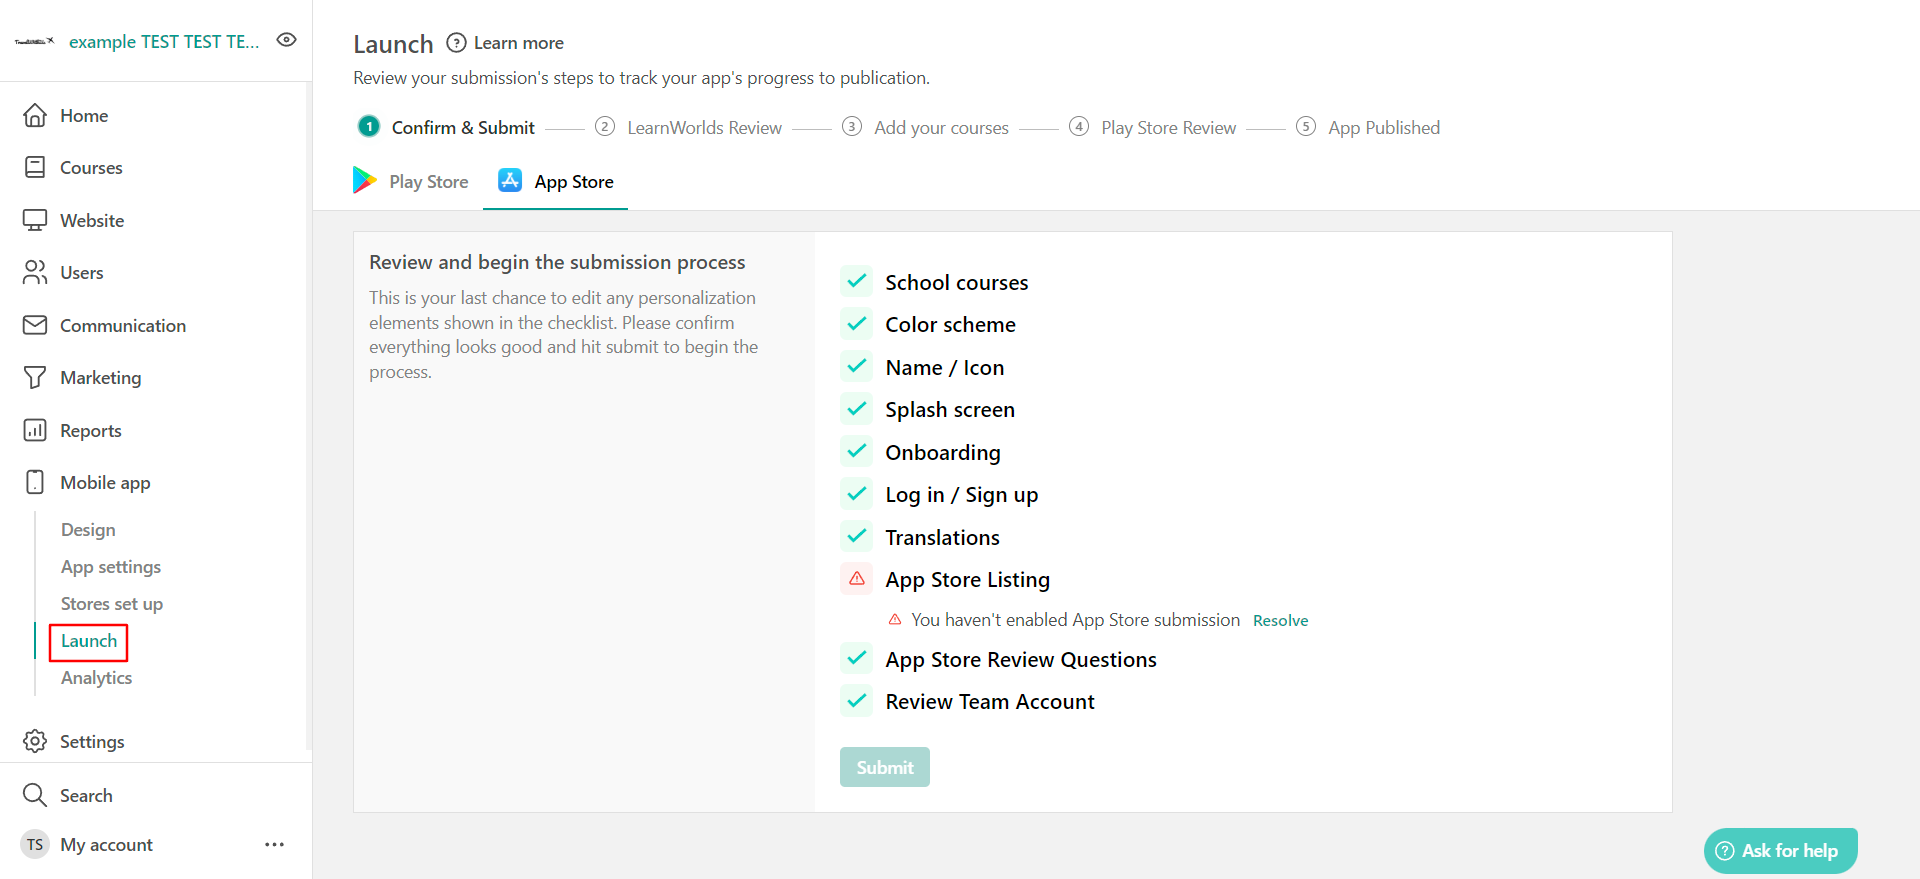Open Design under Mobile app
Screen dimensions: 1920x879
pyautogui.click(x=88, y=529)
